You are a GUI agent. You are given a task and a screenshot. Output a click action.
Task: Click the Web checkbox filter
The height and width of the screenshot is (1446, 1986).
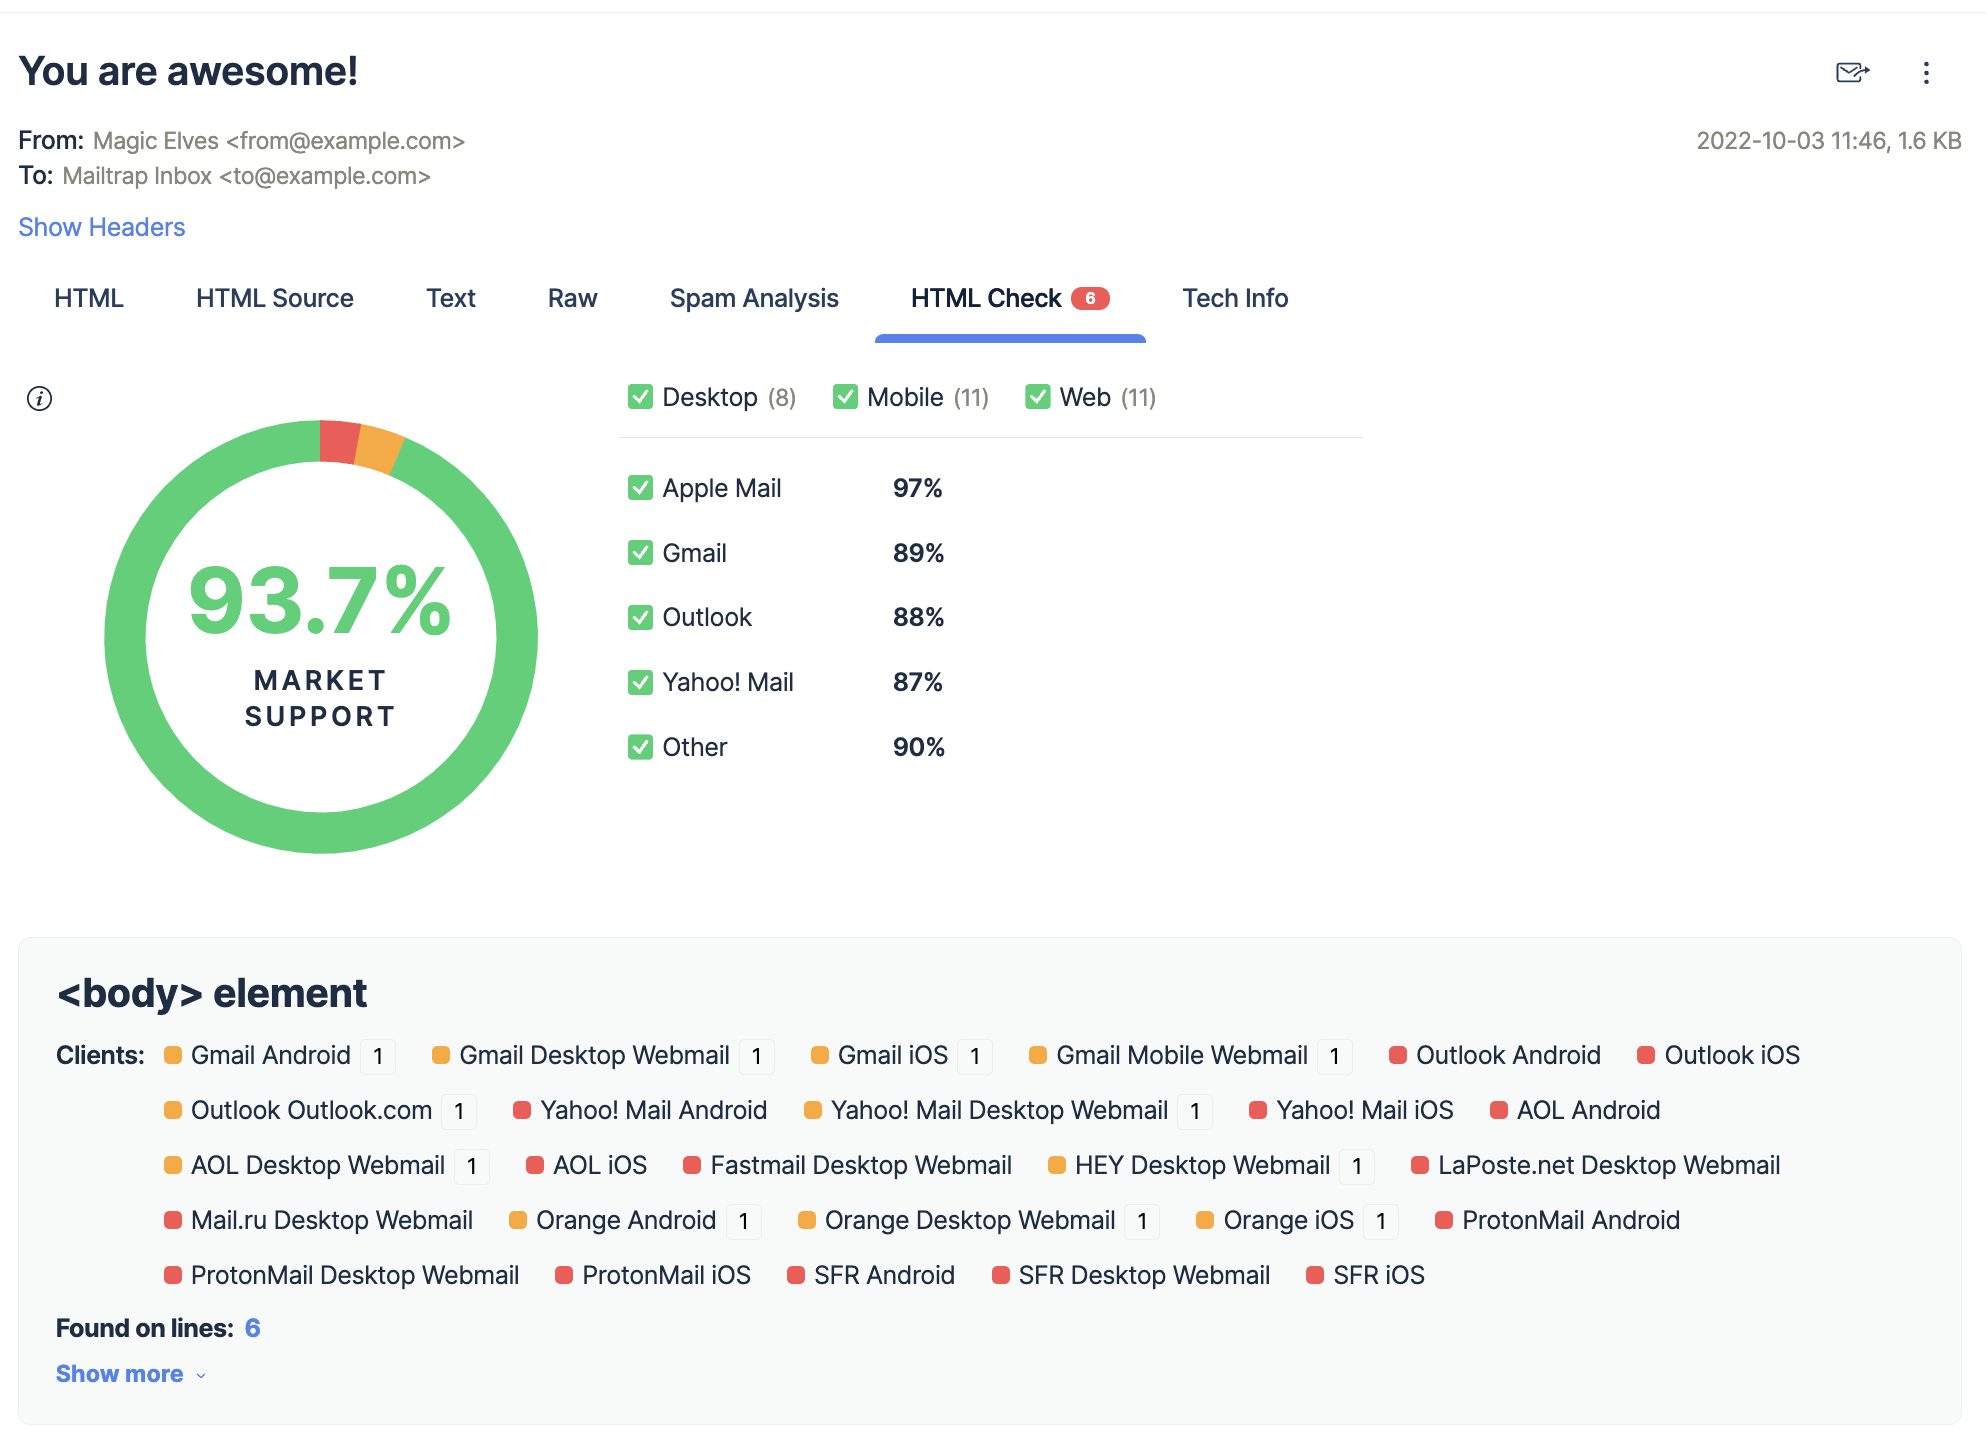click(1038, 398)
